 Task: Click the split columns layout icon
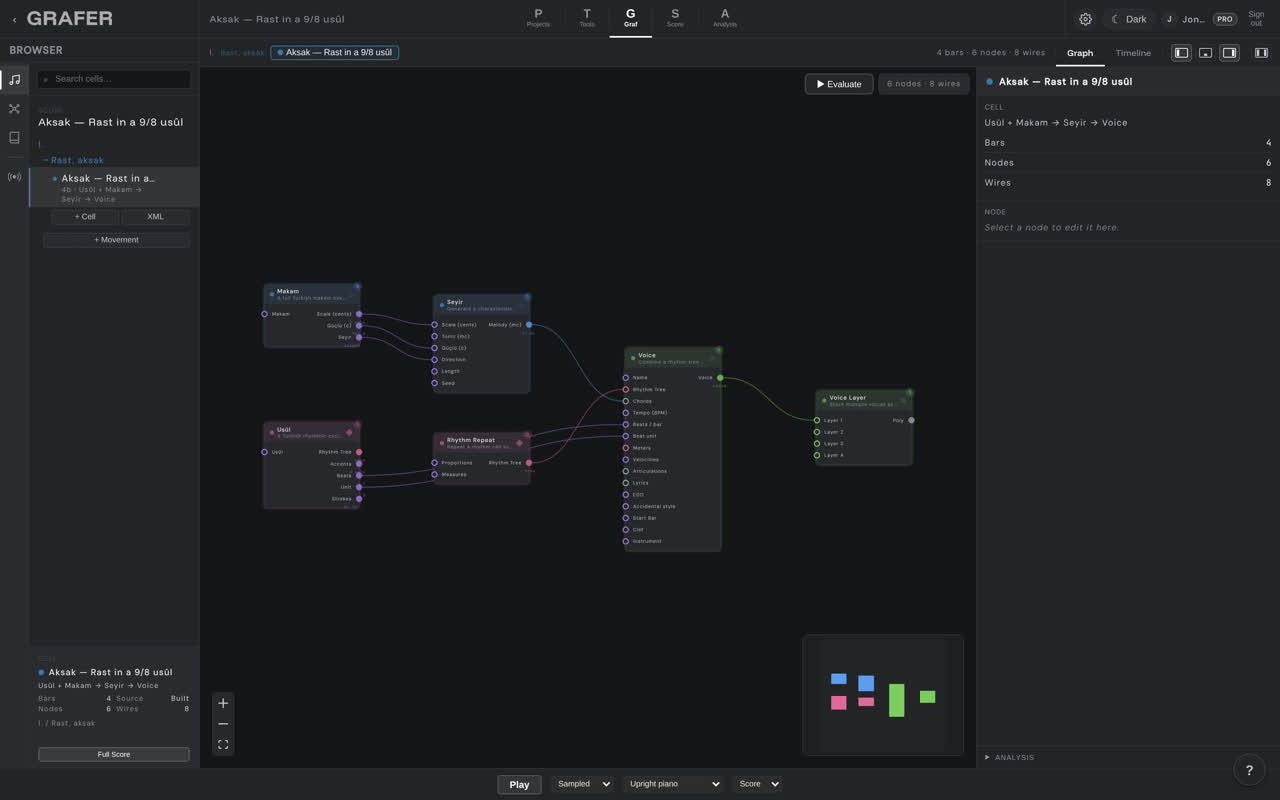pyautogui.click(x=1261, y=53)
